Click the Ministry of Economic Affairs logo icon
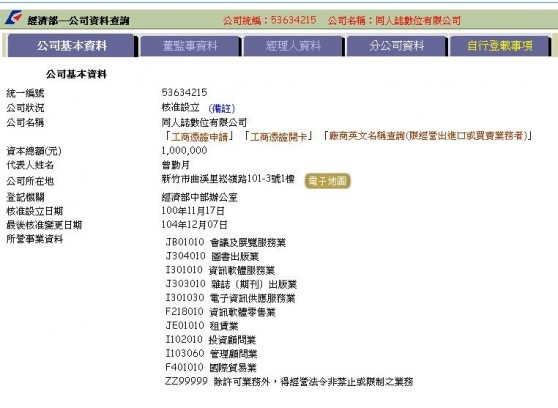Image resolution: width=558 pixels, height=408 pixels. 13,18
